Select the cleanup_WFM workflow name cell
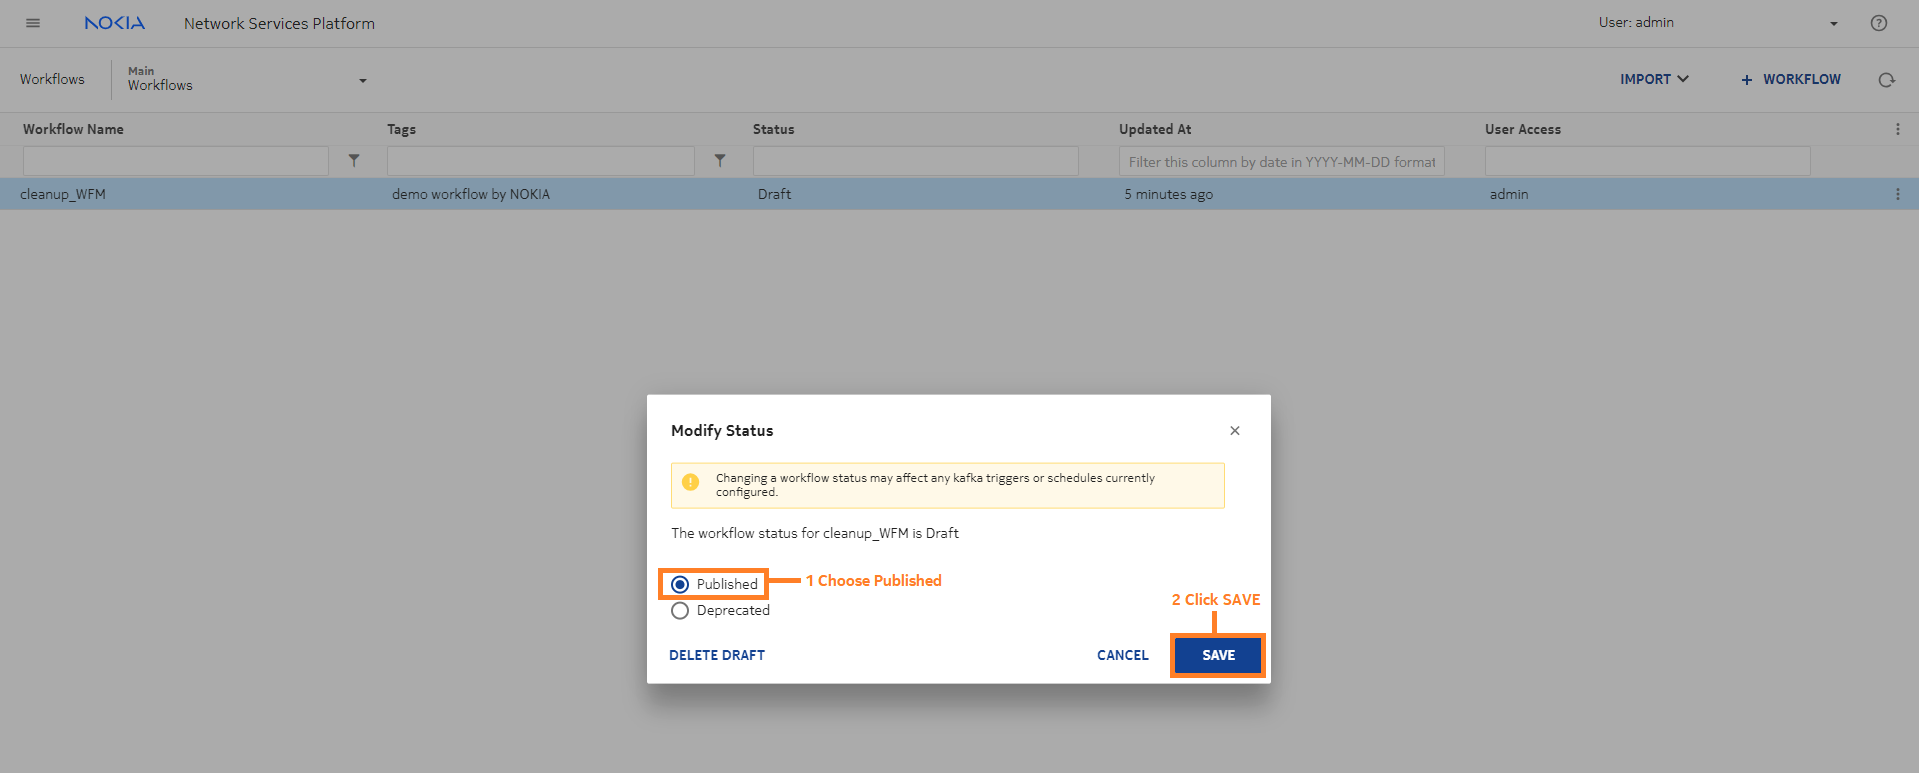Screen dimensions: 1919x773 (x=63, y=194)
